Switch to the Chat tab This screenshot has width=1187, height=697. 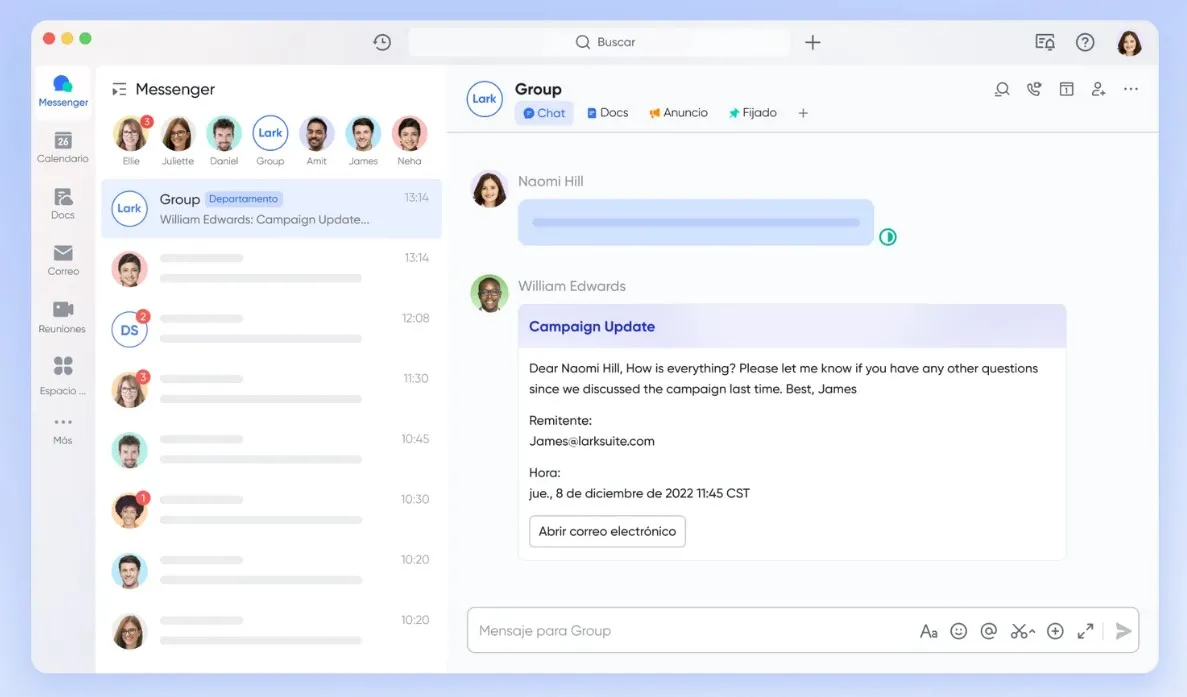544,113
